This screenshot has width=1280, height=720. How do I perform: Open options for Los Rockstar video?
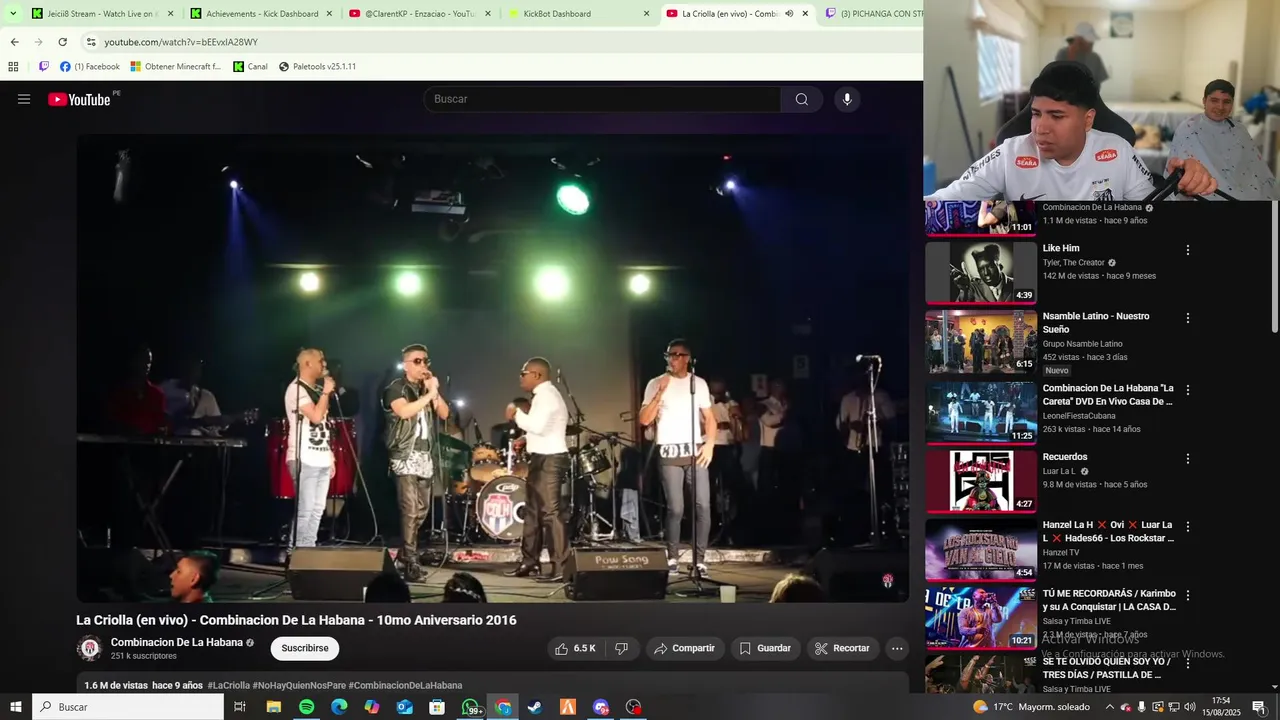coord(1188,526)
